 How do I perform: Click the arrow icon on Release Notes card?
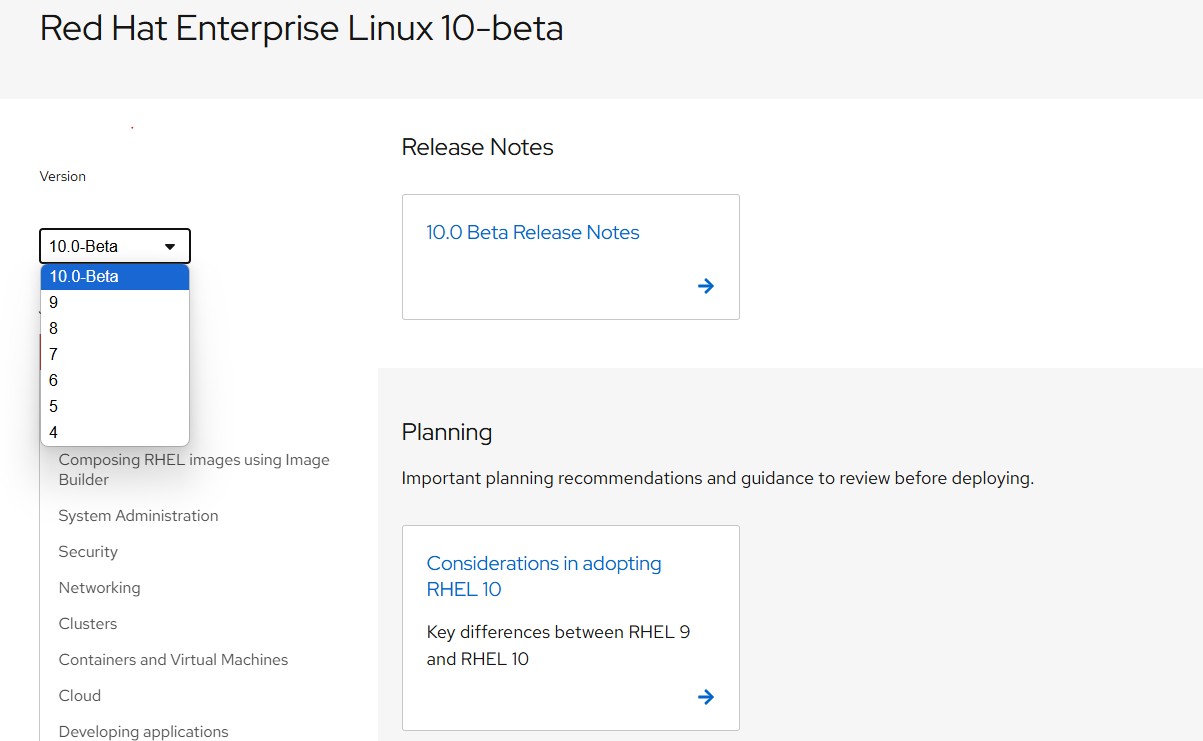point(706,286)
